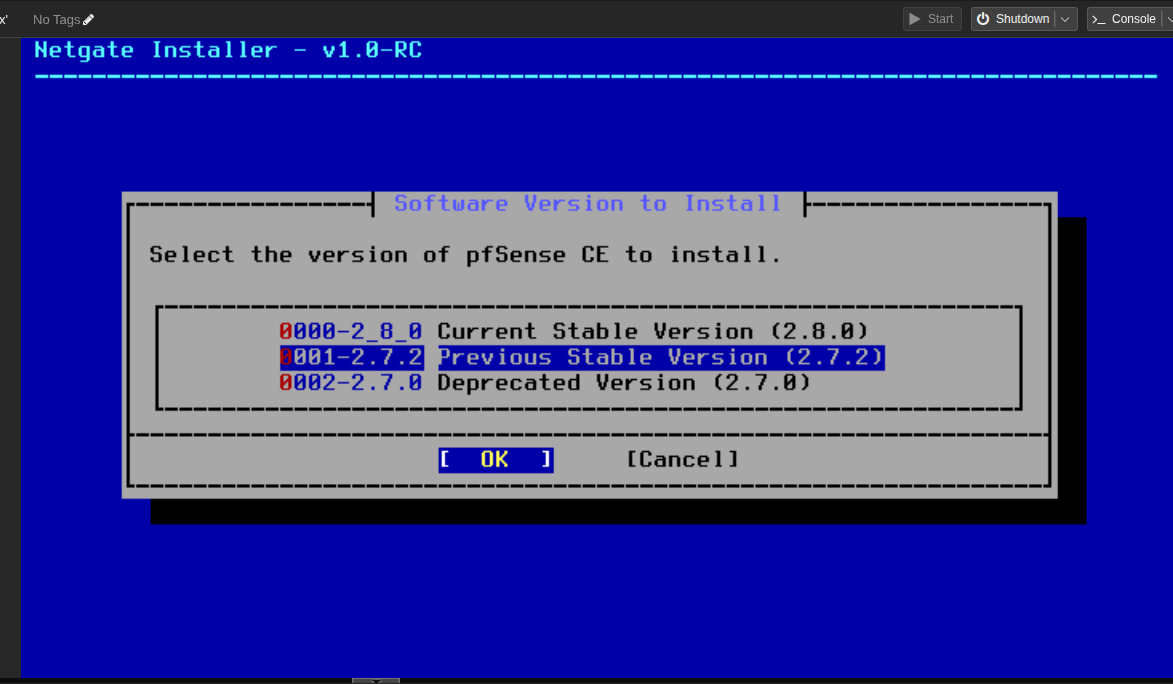Select the VM tab at top left
The width and height of the screenshot is (1173, 684).
click(5, 18)
